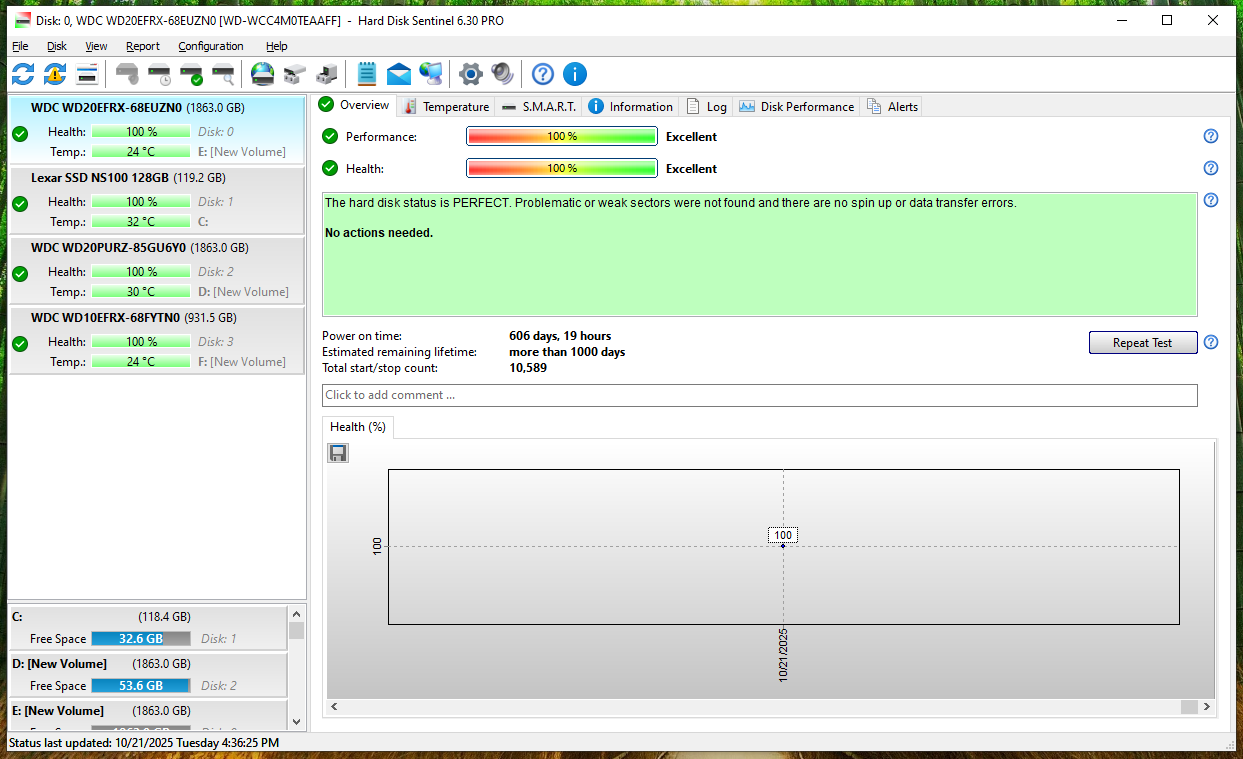This screenshot has width=1243, height=759.
Task: Open the Report menu
Action: [x=142, y=46]
